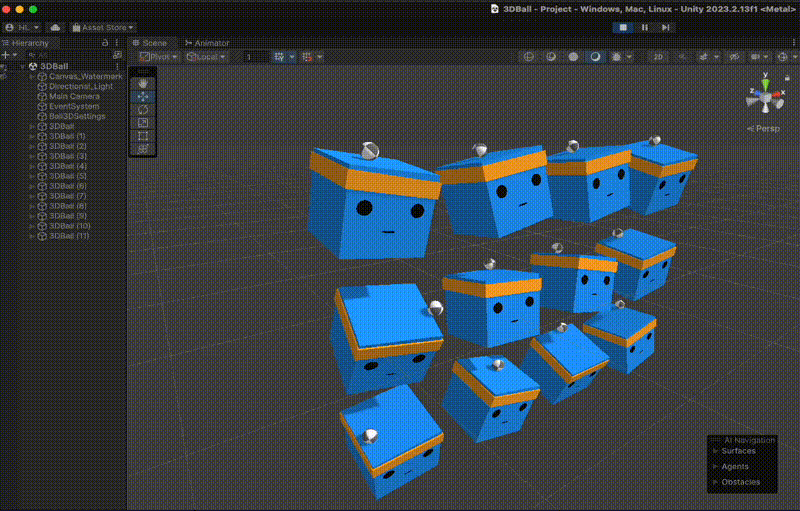Switch to the Animator tab
The image size is (800, 511).
coord(206,43)
